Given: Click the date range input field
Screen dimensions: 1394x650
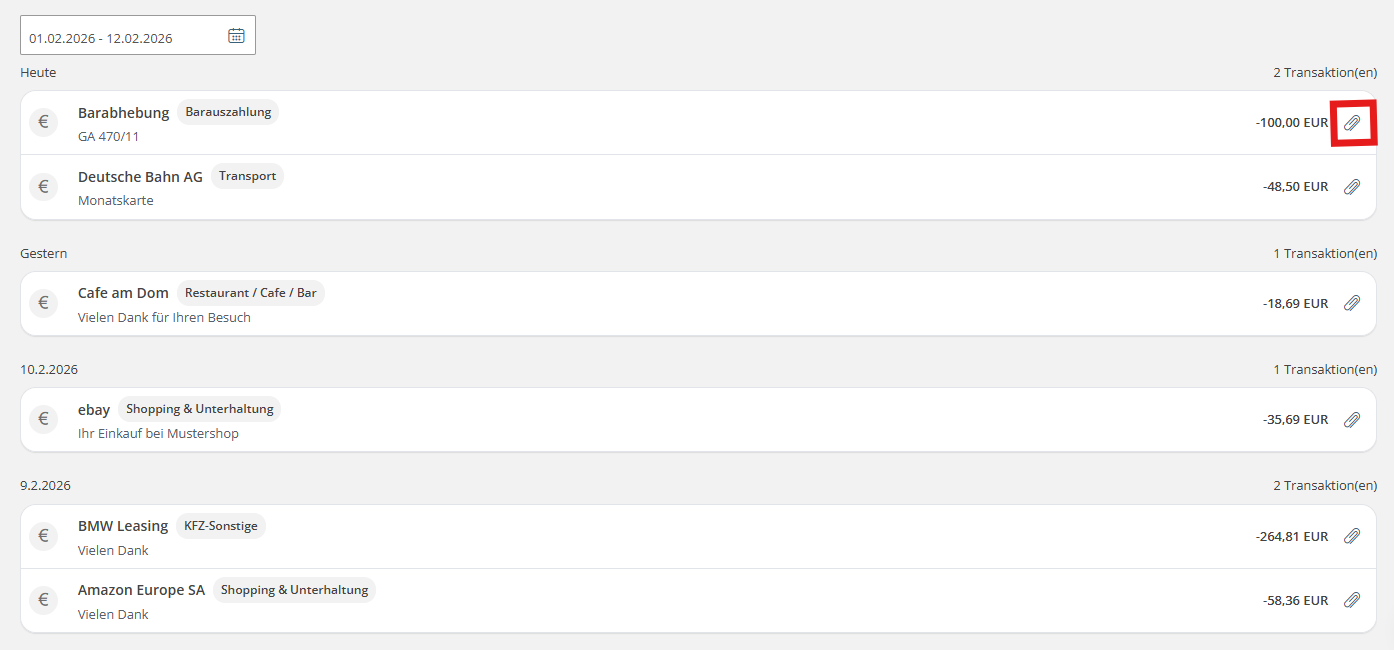Looking at the screenshot, I should pyautogui.click(x=120, y=37).
